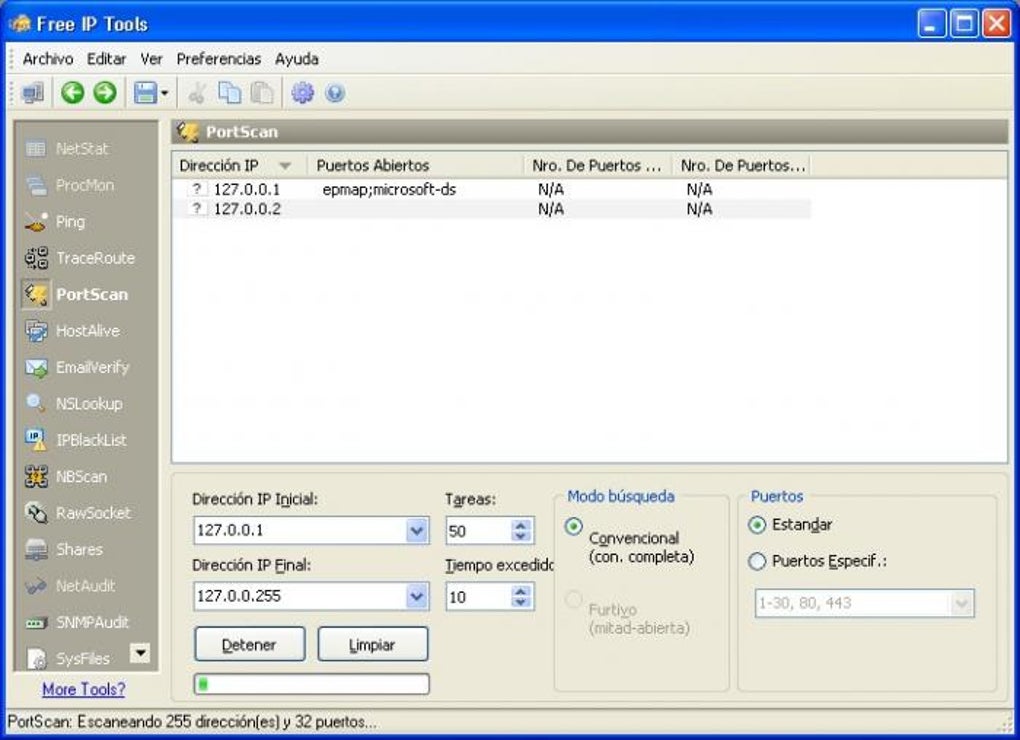
Task: Open the Archivo menu
Action: [x=47, y=59]
